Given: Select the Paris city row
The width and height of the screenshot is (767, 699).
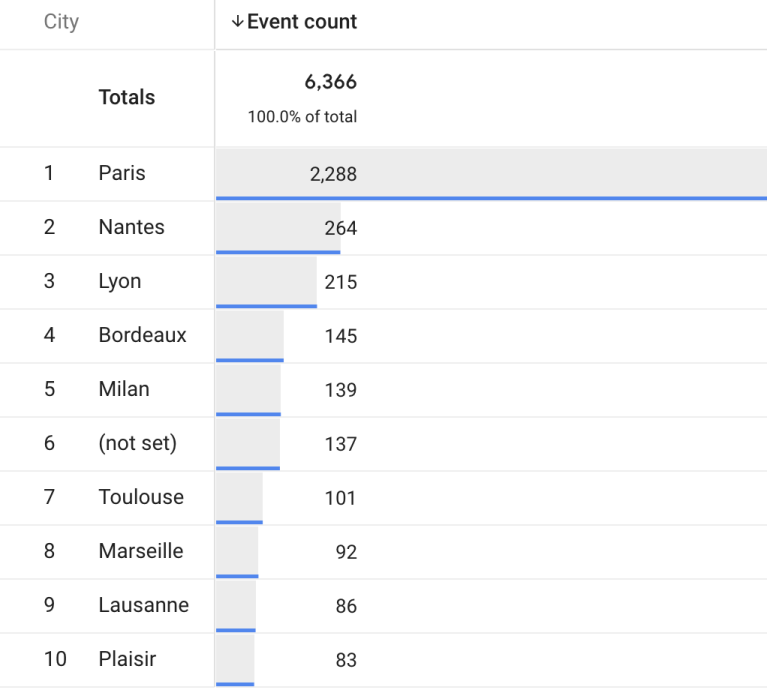Looking at the screenshot, I should coord(122,173).
